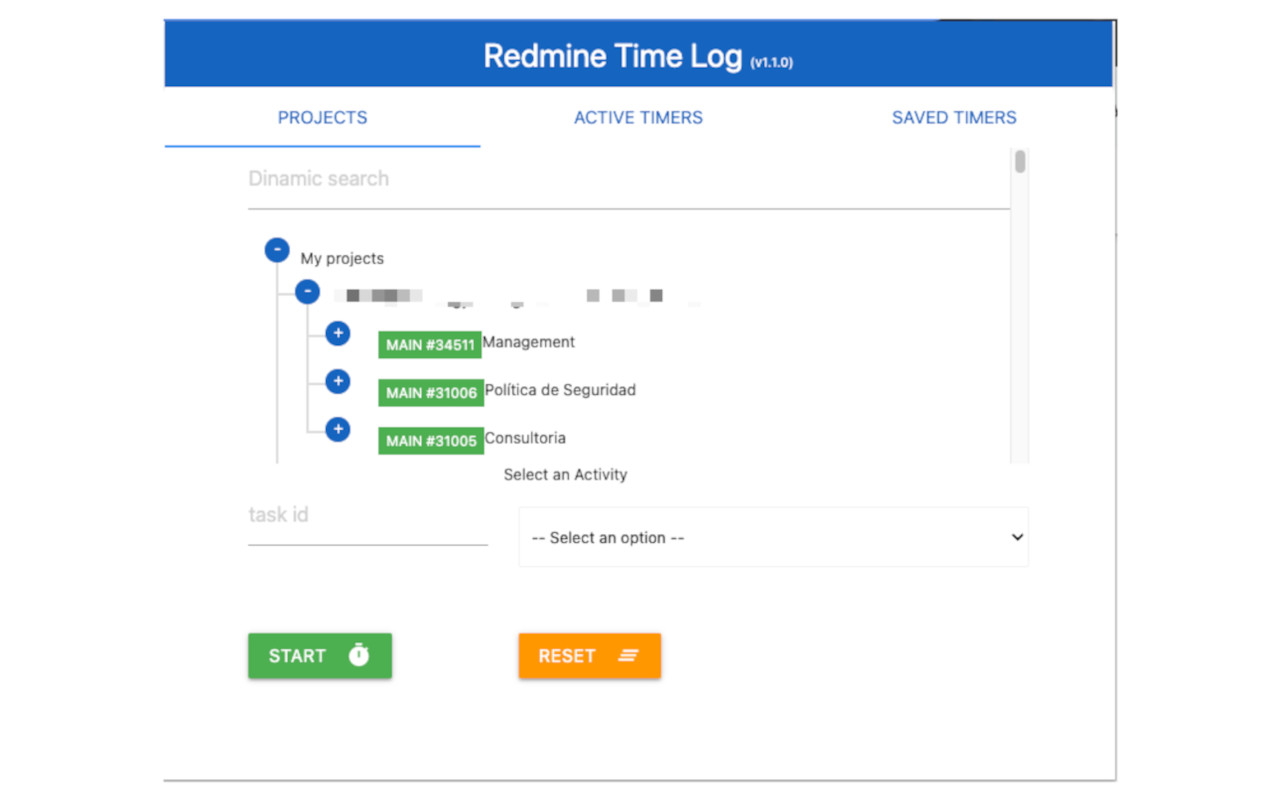The width and height of the screenshot is (1280, 800).
Task: Select the Management tree item
Action: [x=529, y=342]
